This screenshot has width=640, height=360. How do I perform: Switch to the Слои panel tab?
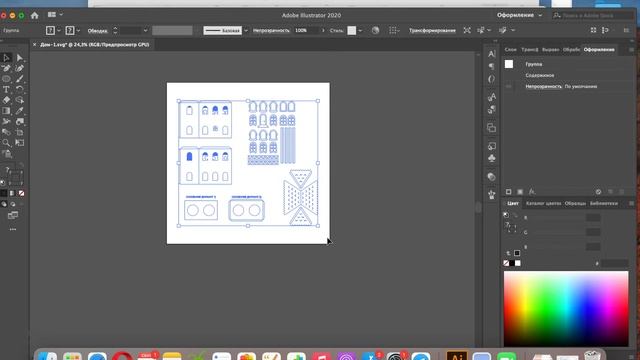pyautogui.click(x=511, y=50)
